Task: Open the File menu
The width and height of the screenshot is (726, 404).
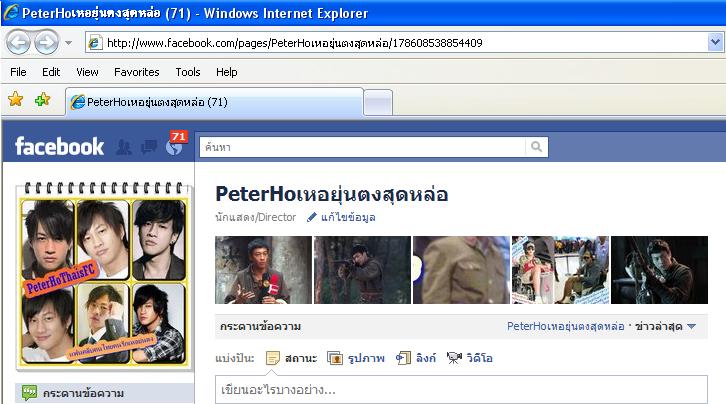Action: pos(18,72)
